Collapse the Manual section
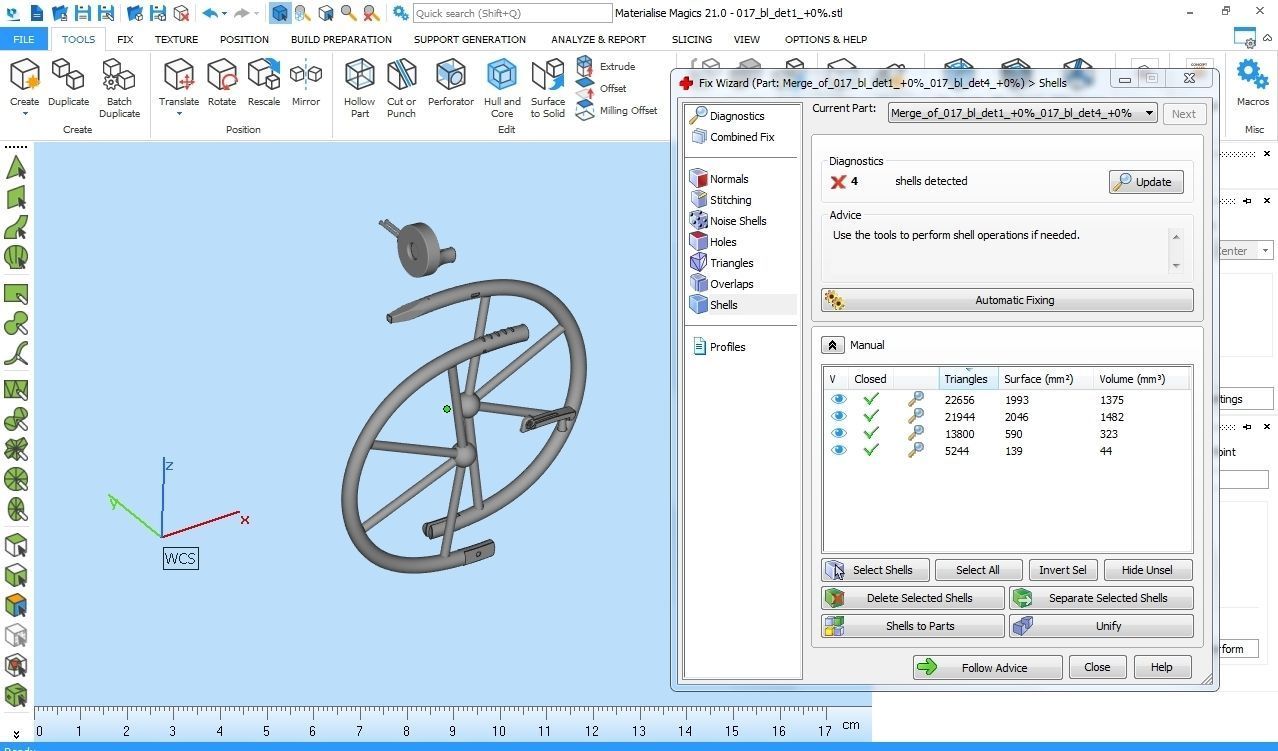The image size is (1278, 751). (833, 345)
